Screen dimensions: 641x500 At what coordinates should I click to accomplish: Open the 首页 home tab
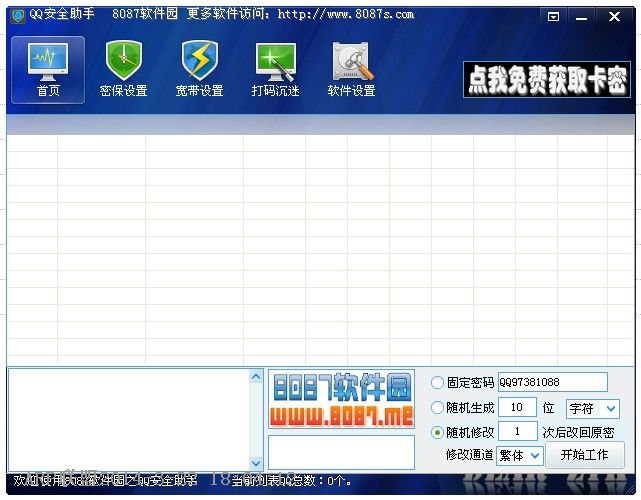click(x=48, y=70)
